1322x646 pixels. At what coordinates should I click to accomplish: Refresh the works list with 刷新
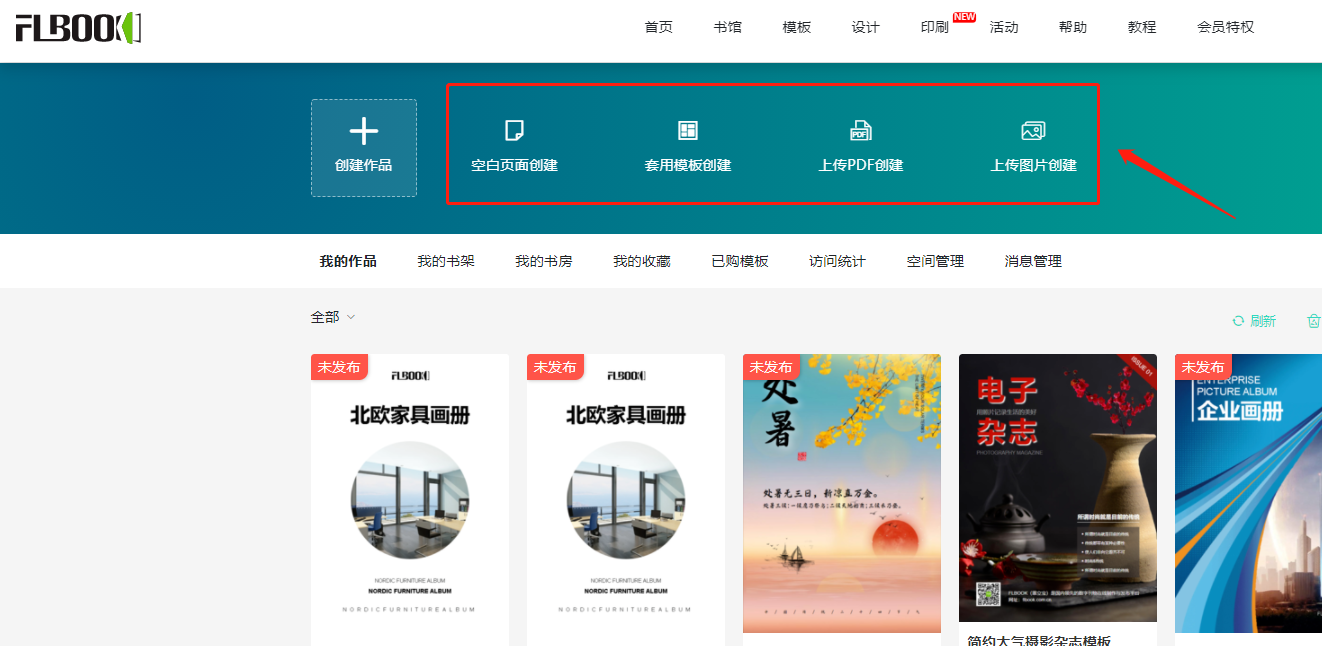pyautogui.click(x=1254, y=321)
